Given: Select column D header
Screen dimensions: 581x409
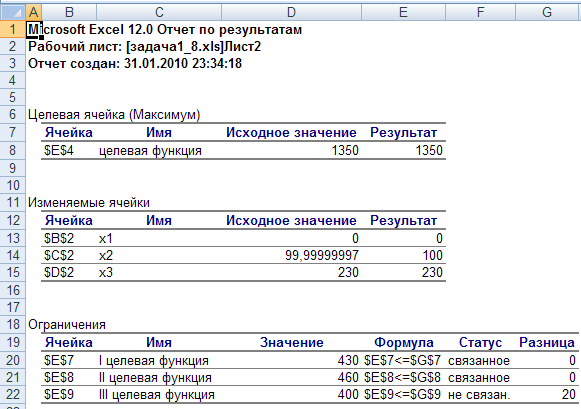Looking at the screenshot, I should [291, 12].
